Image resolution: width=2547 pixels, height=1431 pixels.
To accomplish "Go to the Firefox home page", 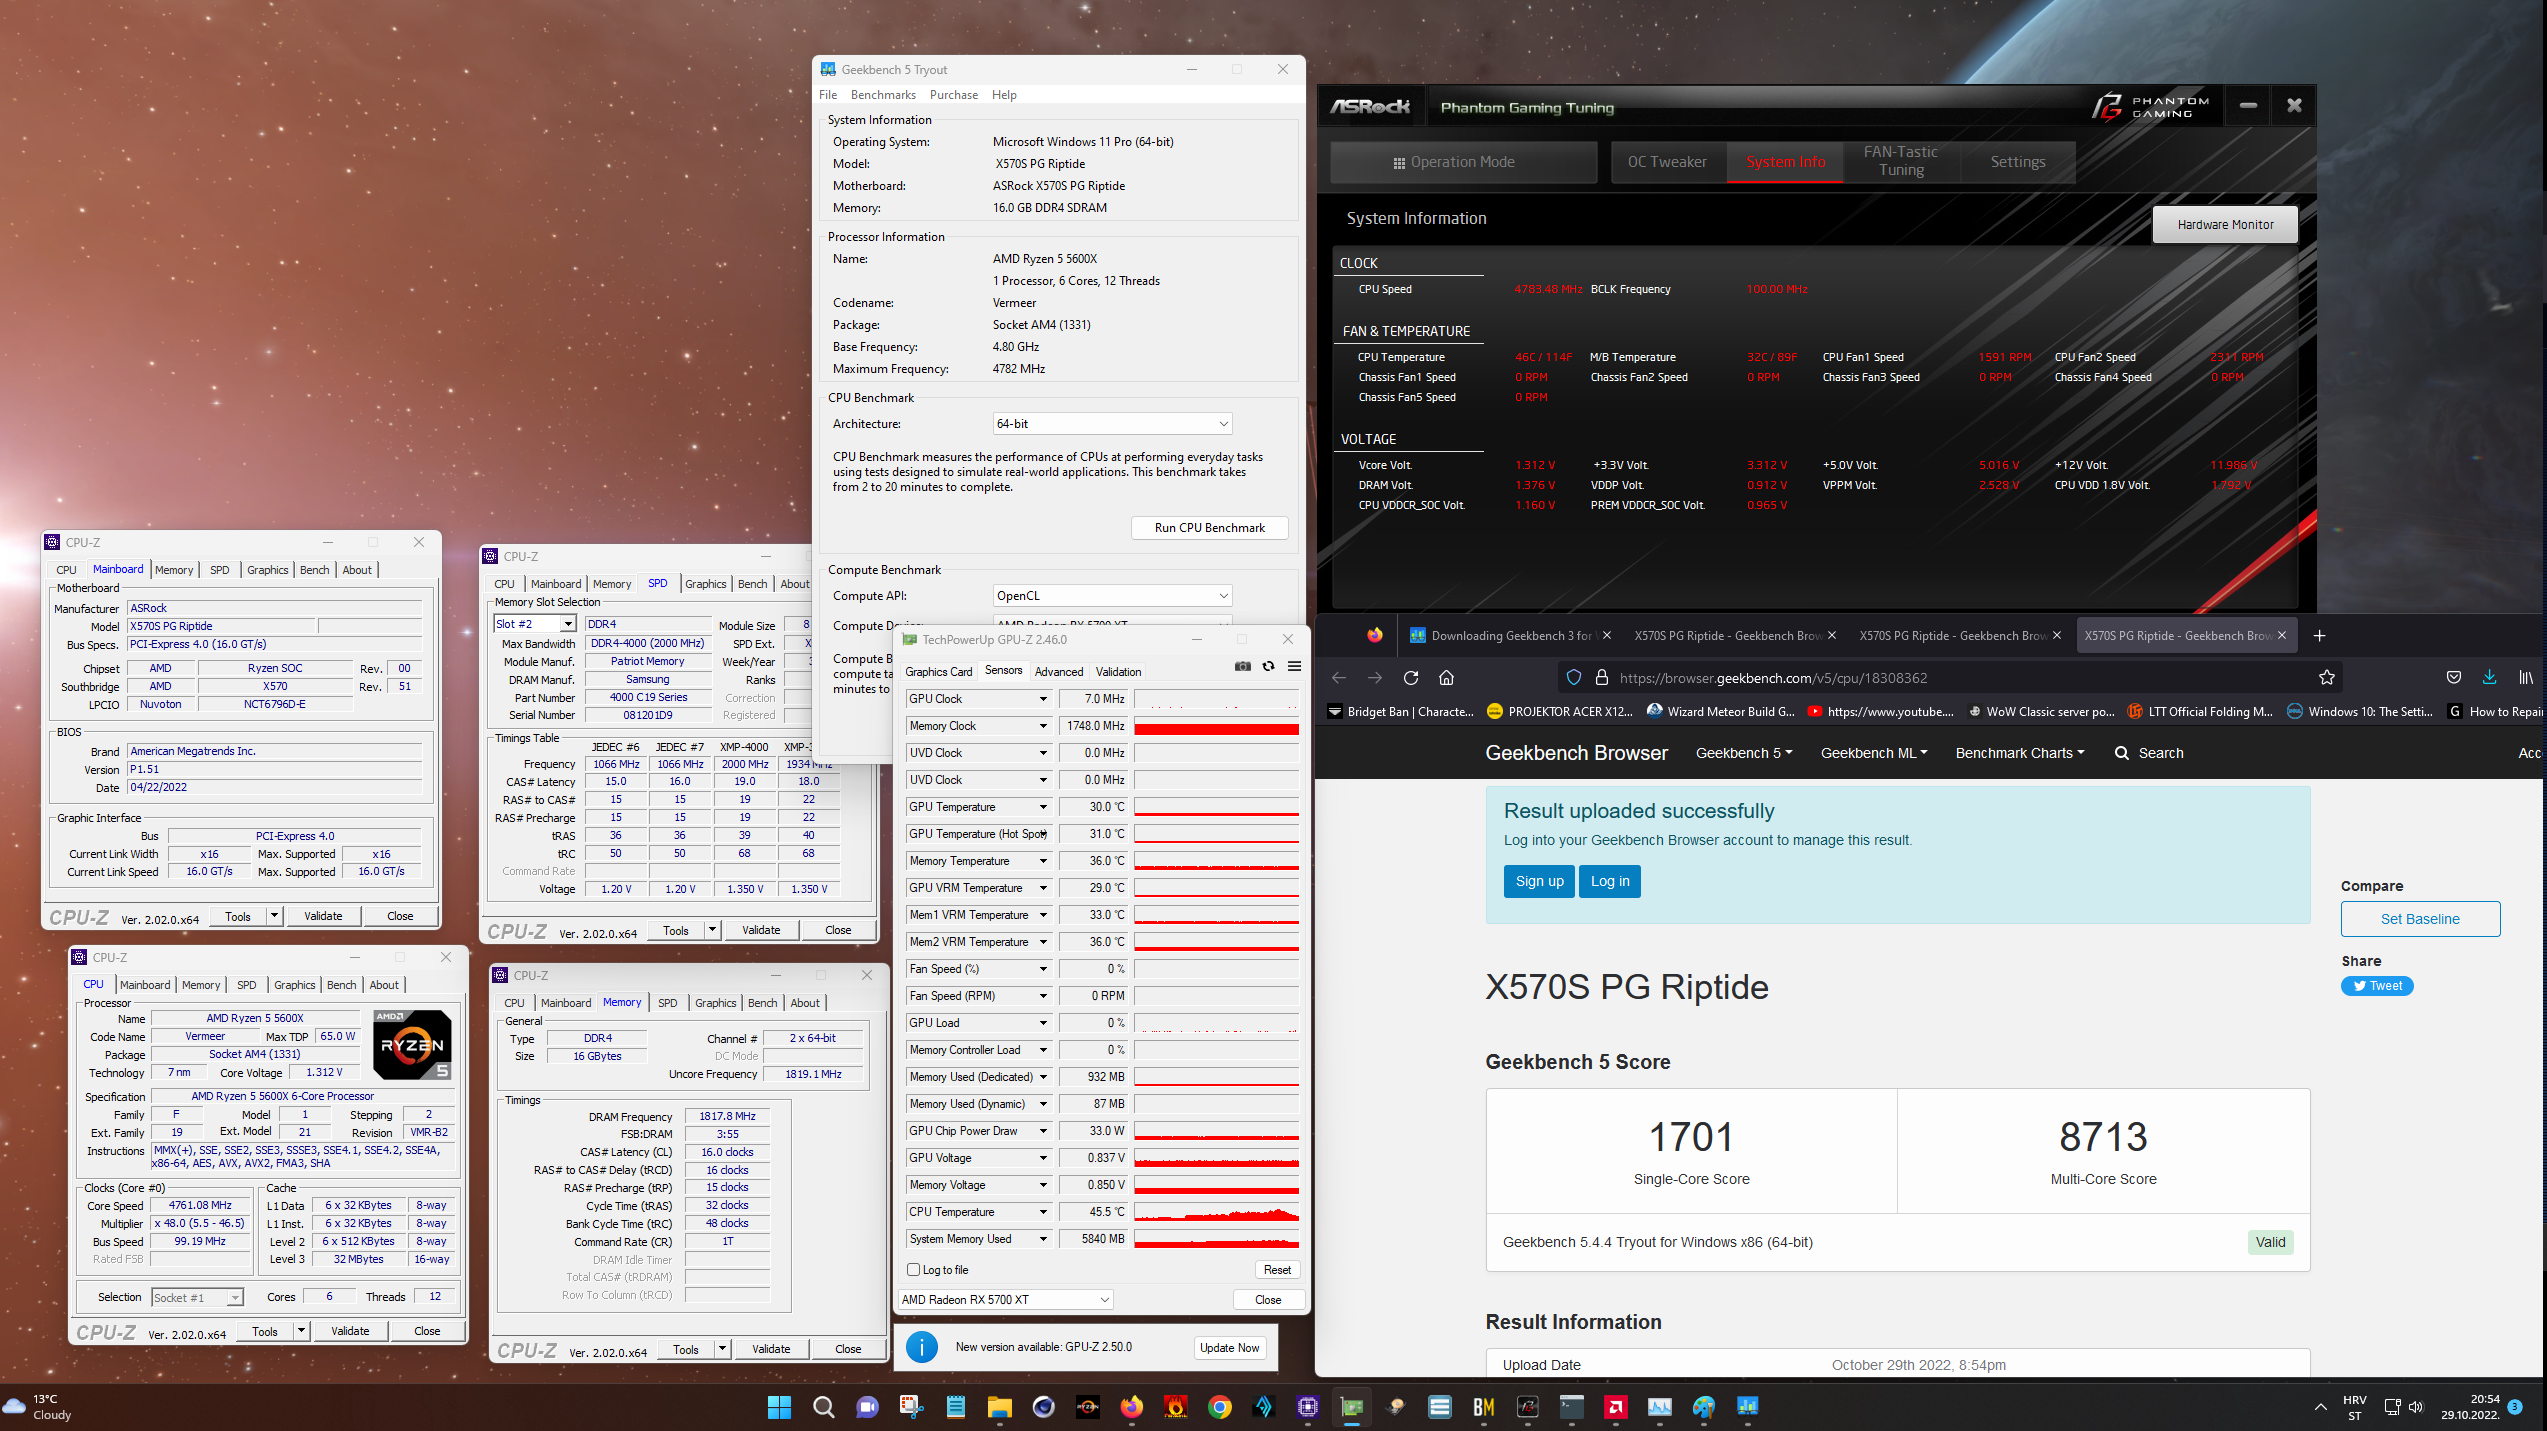I will click(x=1446, y=678).
